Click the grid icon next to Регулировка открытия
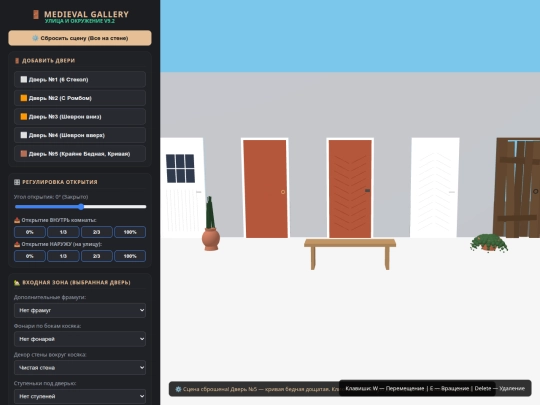Viewport: 540px width, 405px height. (17, 182)
